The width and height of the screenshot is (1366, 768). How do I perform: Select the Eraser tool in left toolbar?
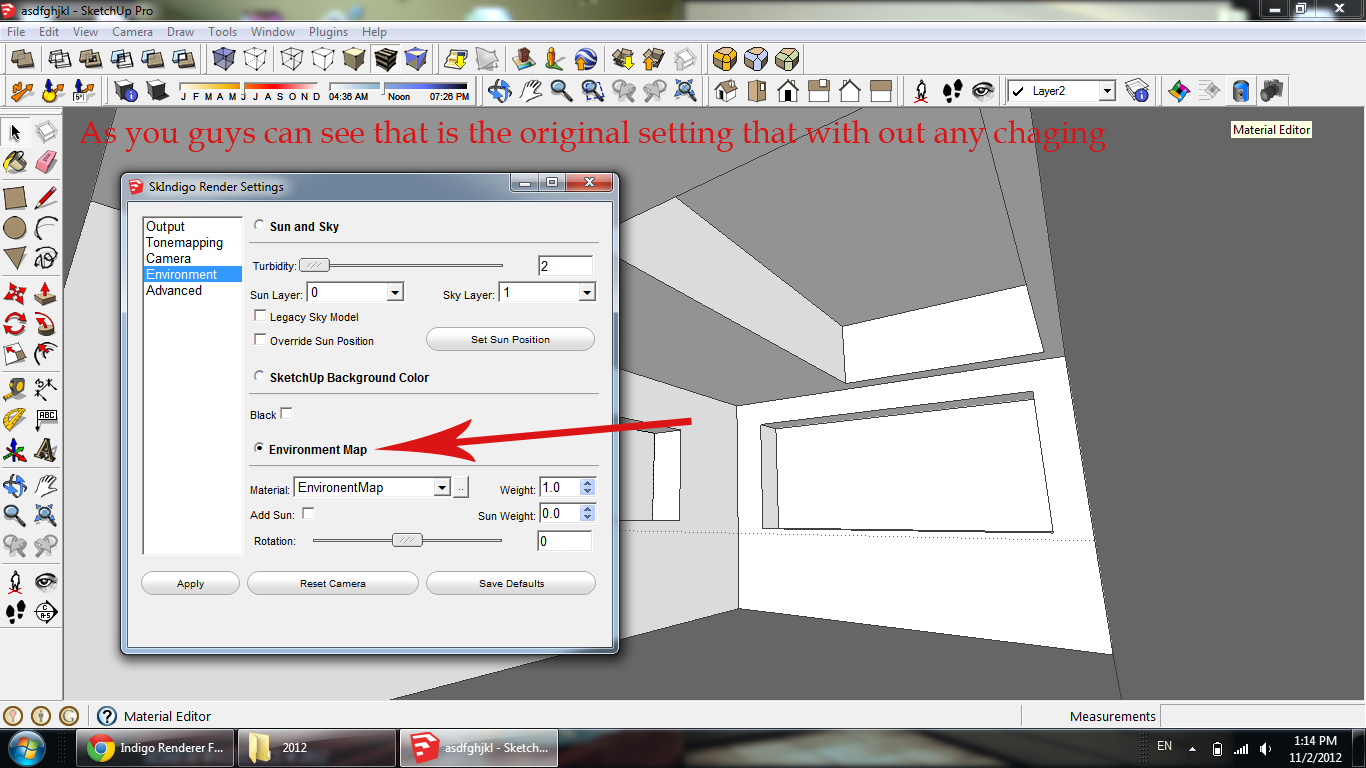[x=45, y=162]
